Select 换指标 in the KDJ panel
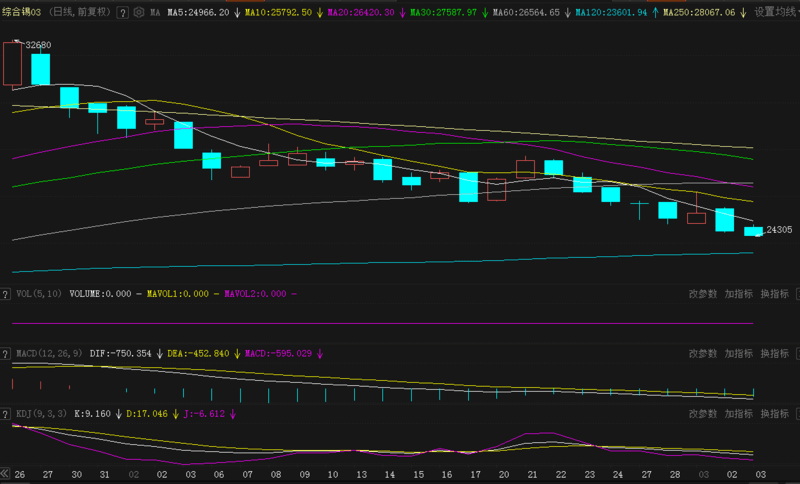This screenshot has width=800, height=484. coord(774,412)
